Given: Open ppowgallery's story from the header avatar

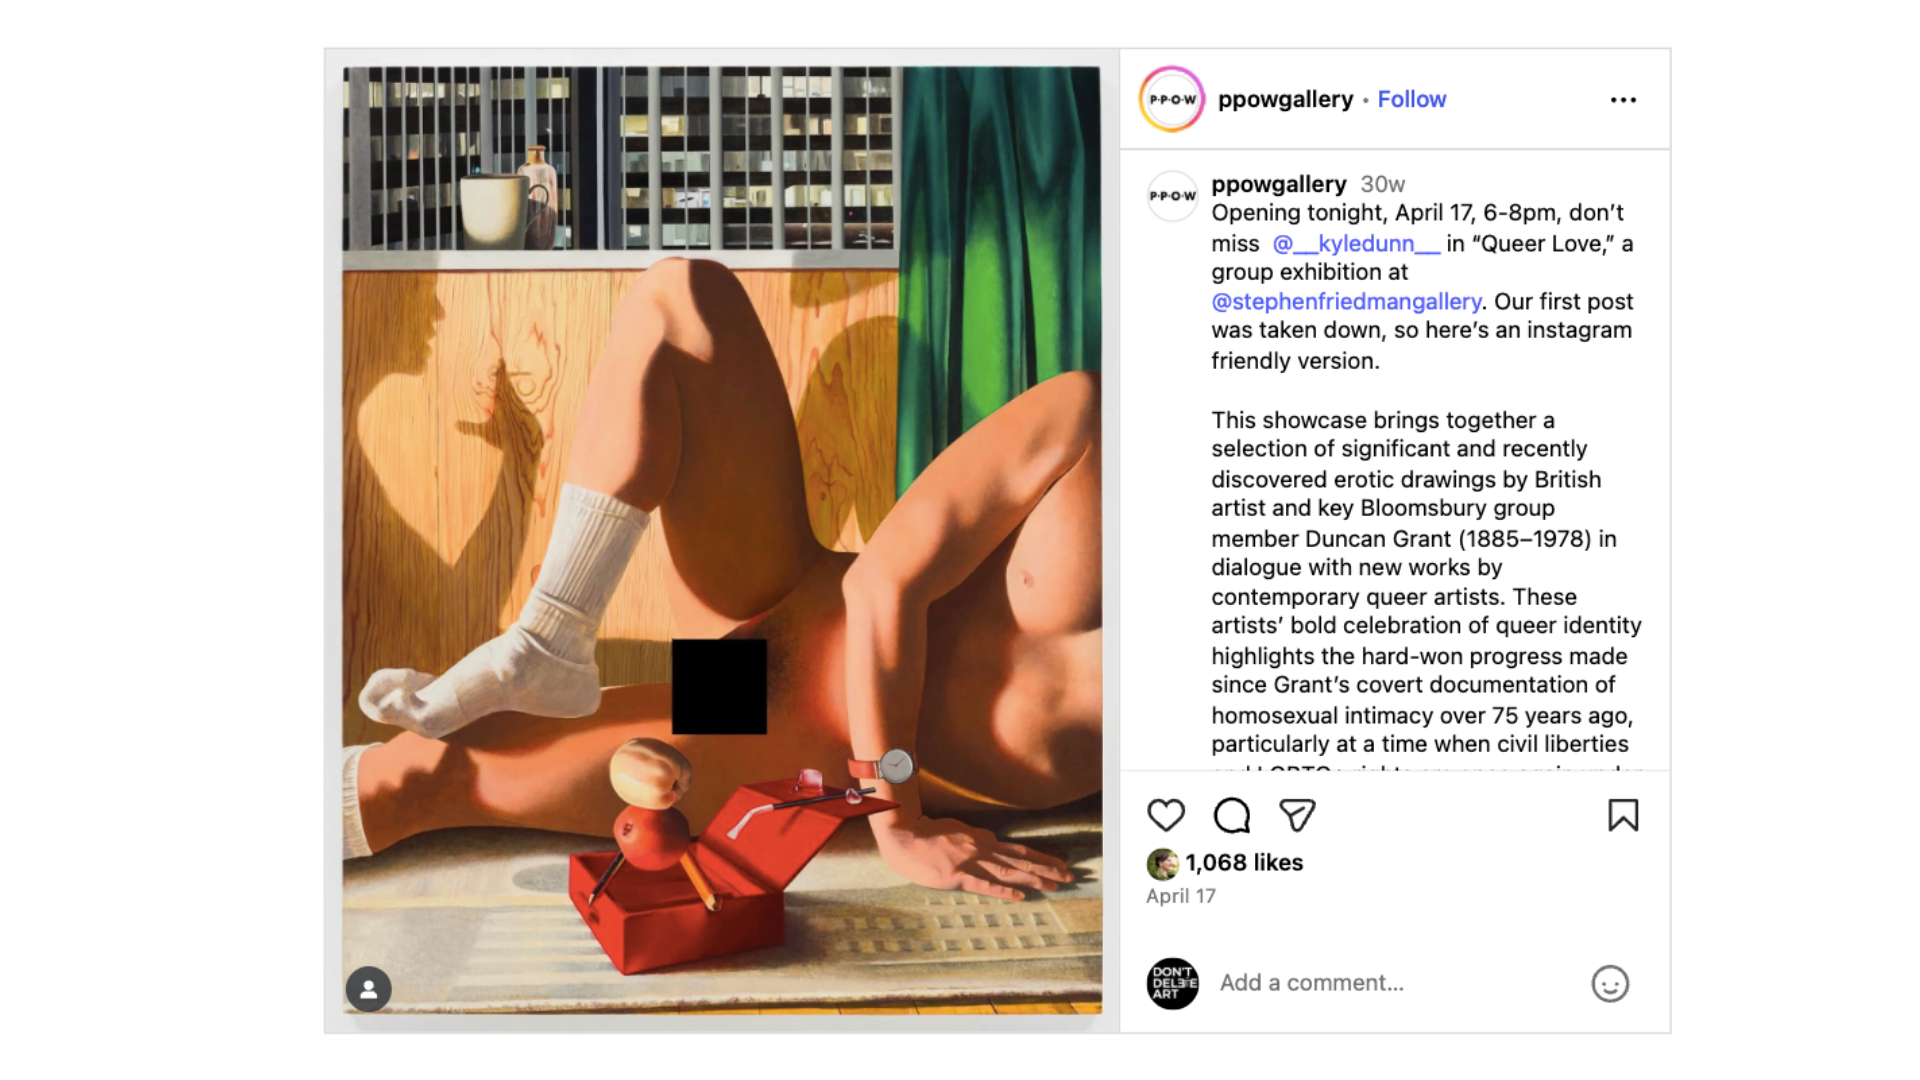Looking at the screenshot, I should (x=1172, y=99).
